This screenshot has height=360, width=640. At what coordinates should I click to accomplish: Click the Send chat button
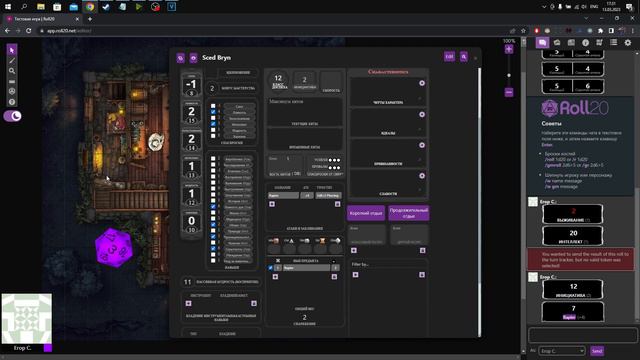click(597, 351)
